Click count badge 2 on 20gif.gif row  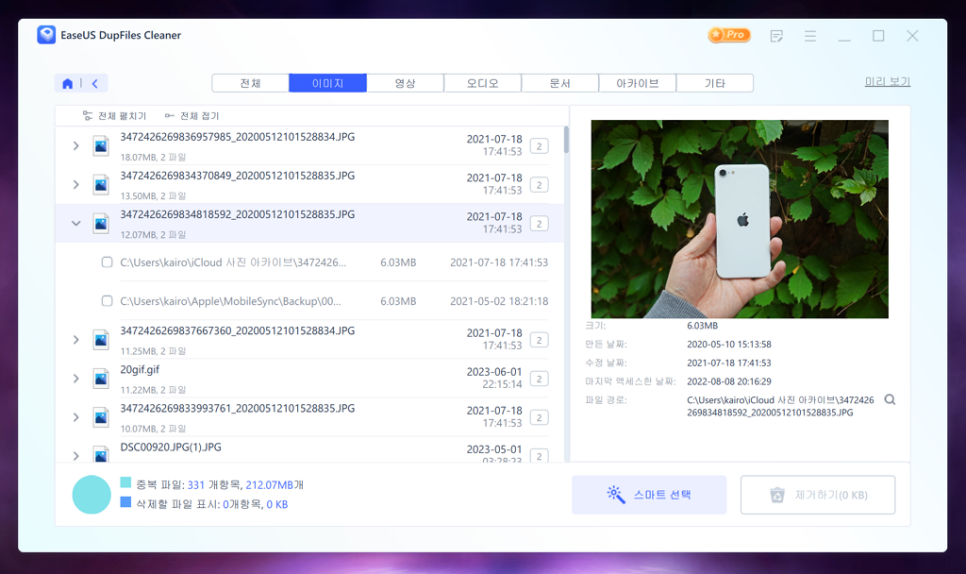pyautogui.click(x=539, y=379)
